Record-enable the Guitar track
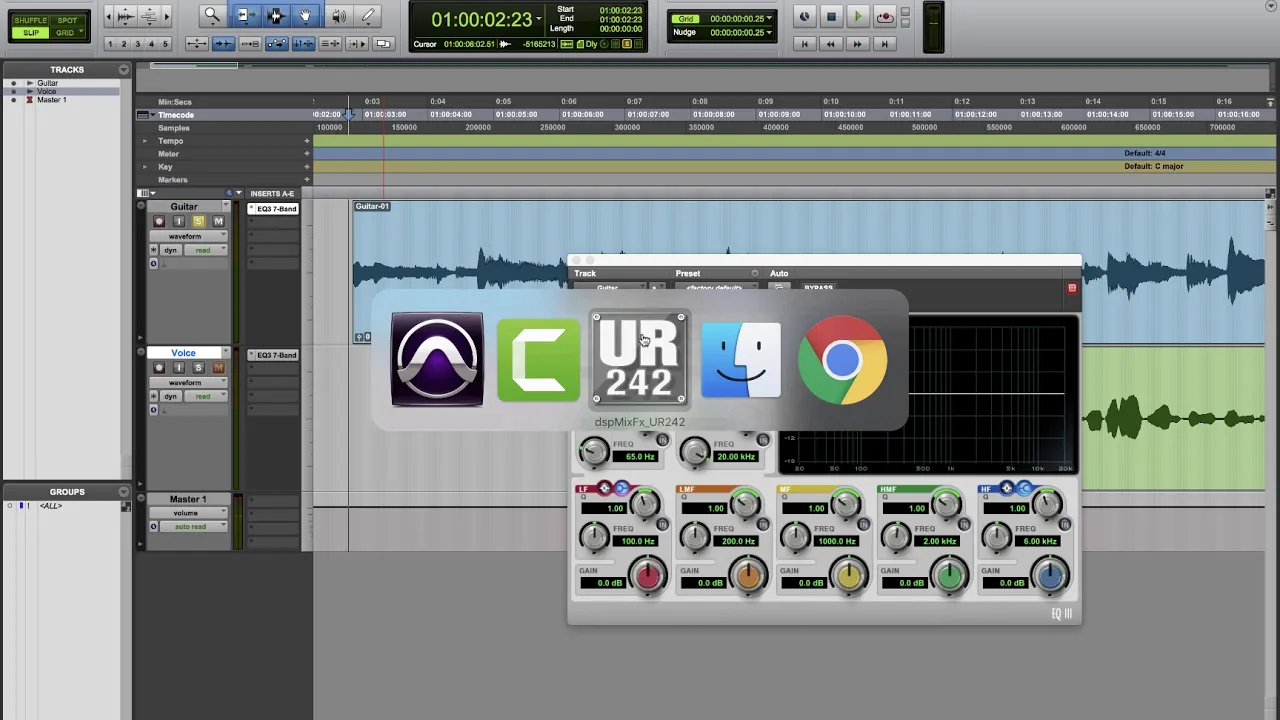1280x720 pixels. 158,221
